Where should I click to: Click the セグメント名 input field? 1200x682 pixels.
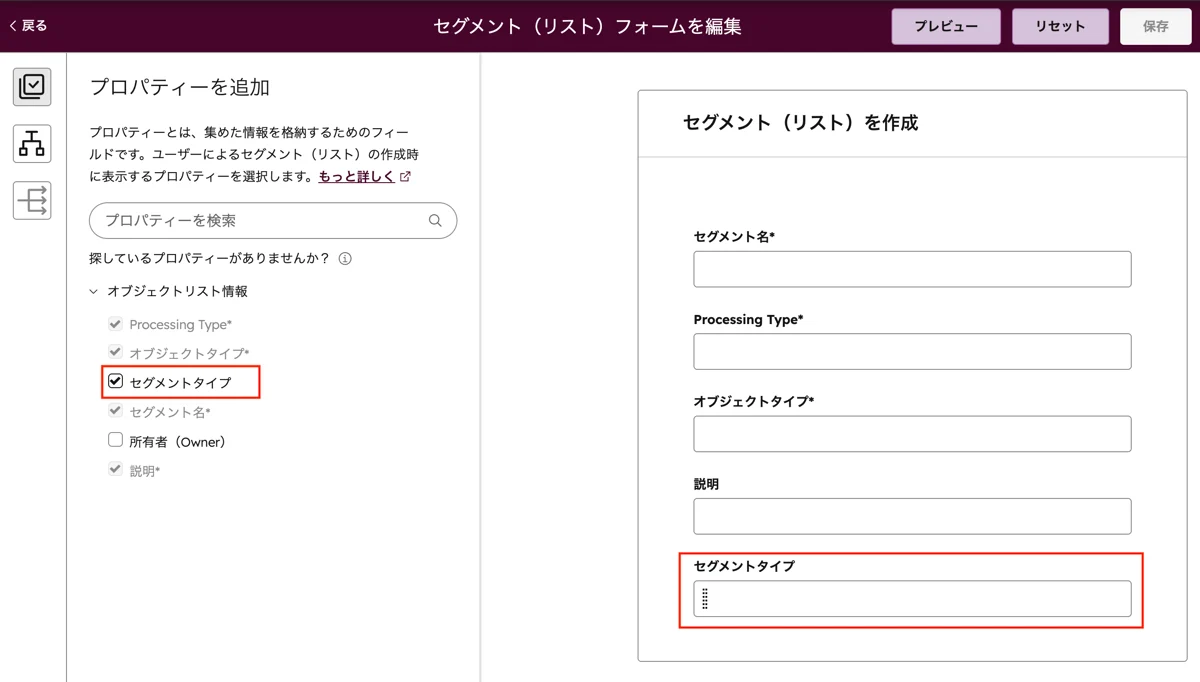tap(911, 269)
